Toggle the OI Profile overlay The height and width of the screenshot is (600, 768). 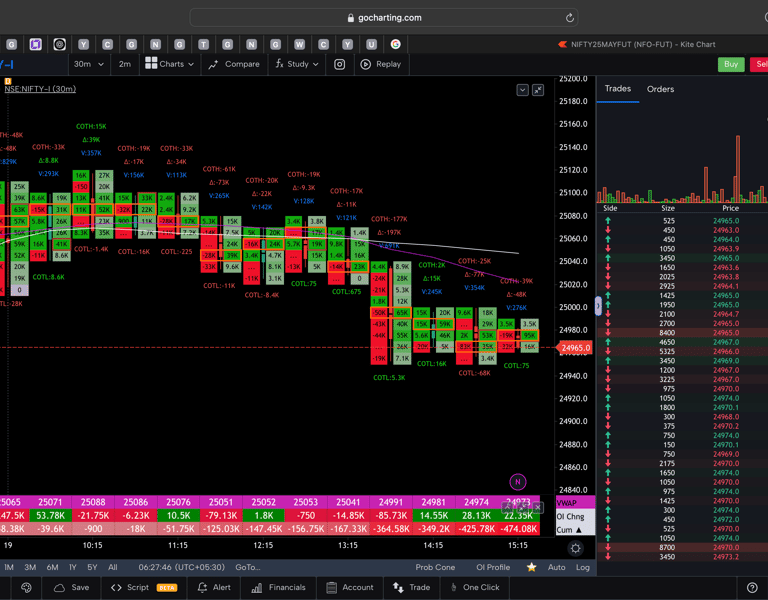[x=493, y=567]
